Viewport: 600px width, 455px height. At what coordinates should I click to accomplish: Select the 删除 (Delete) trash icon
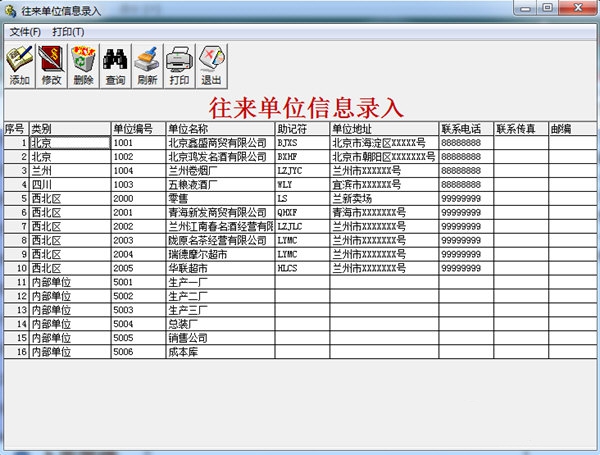[x=83, y=66]
